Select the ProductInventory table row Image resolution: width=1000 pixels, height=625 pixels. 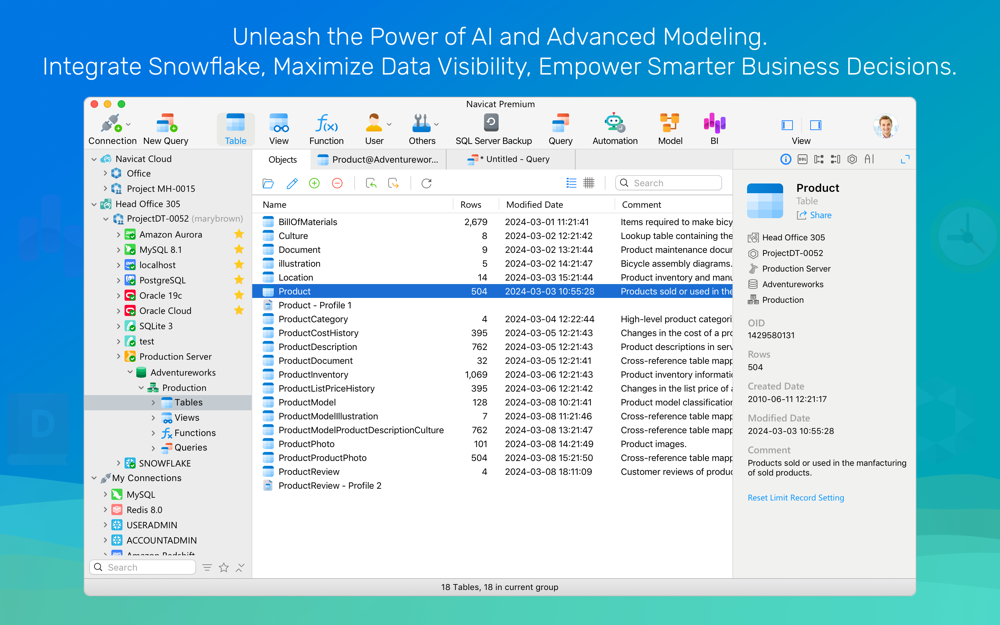[492, 375]
